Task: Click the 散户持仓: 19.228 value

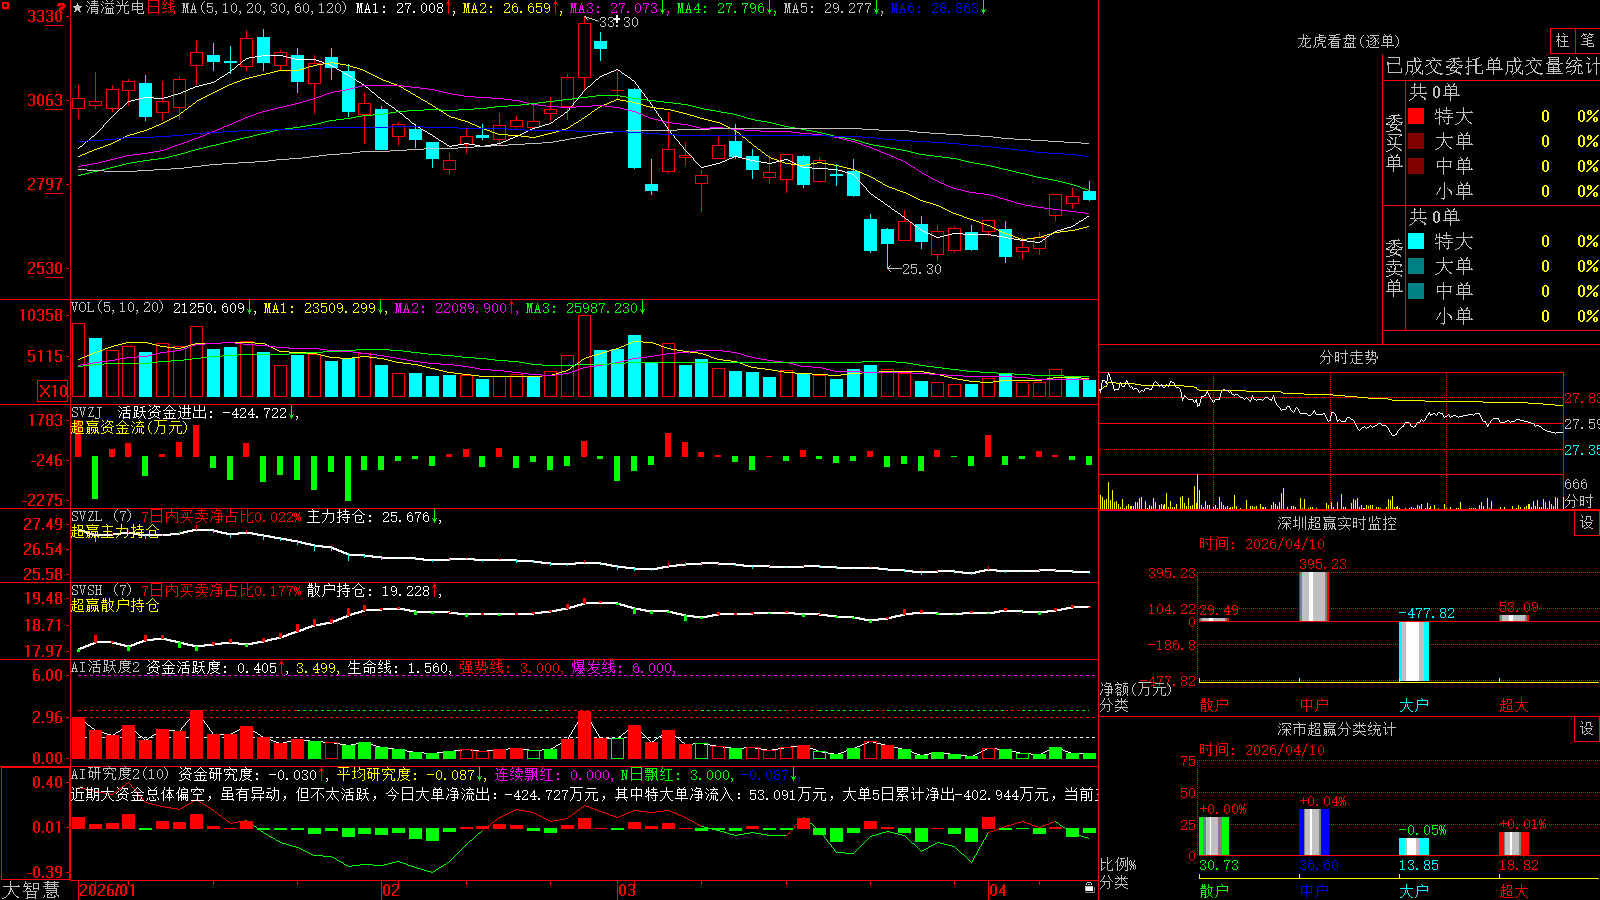Action: click(x=373, y=591)
